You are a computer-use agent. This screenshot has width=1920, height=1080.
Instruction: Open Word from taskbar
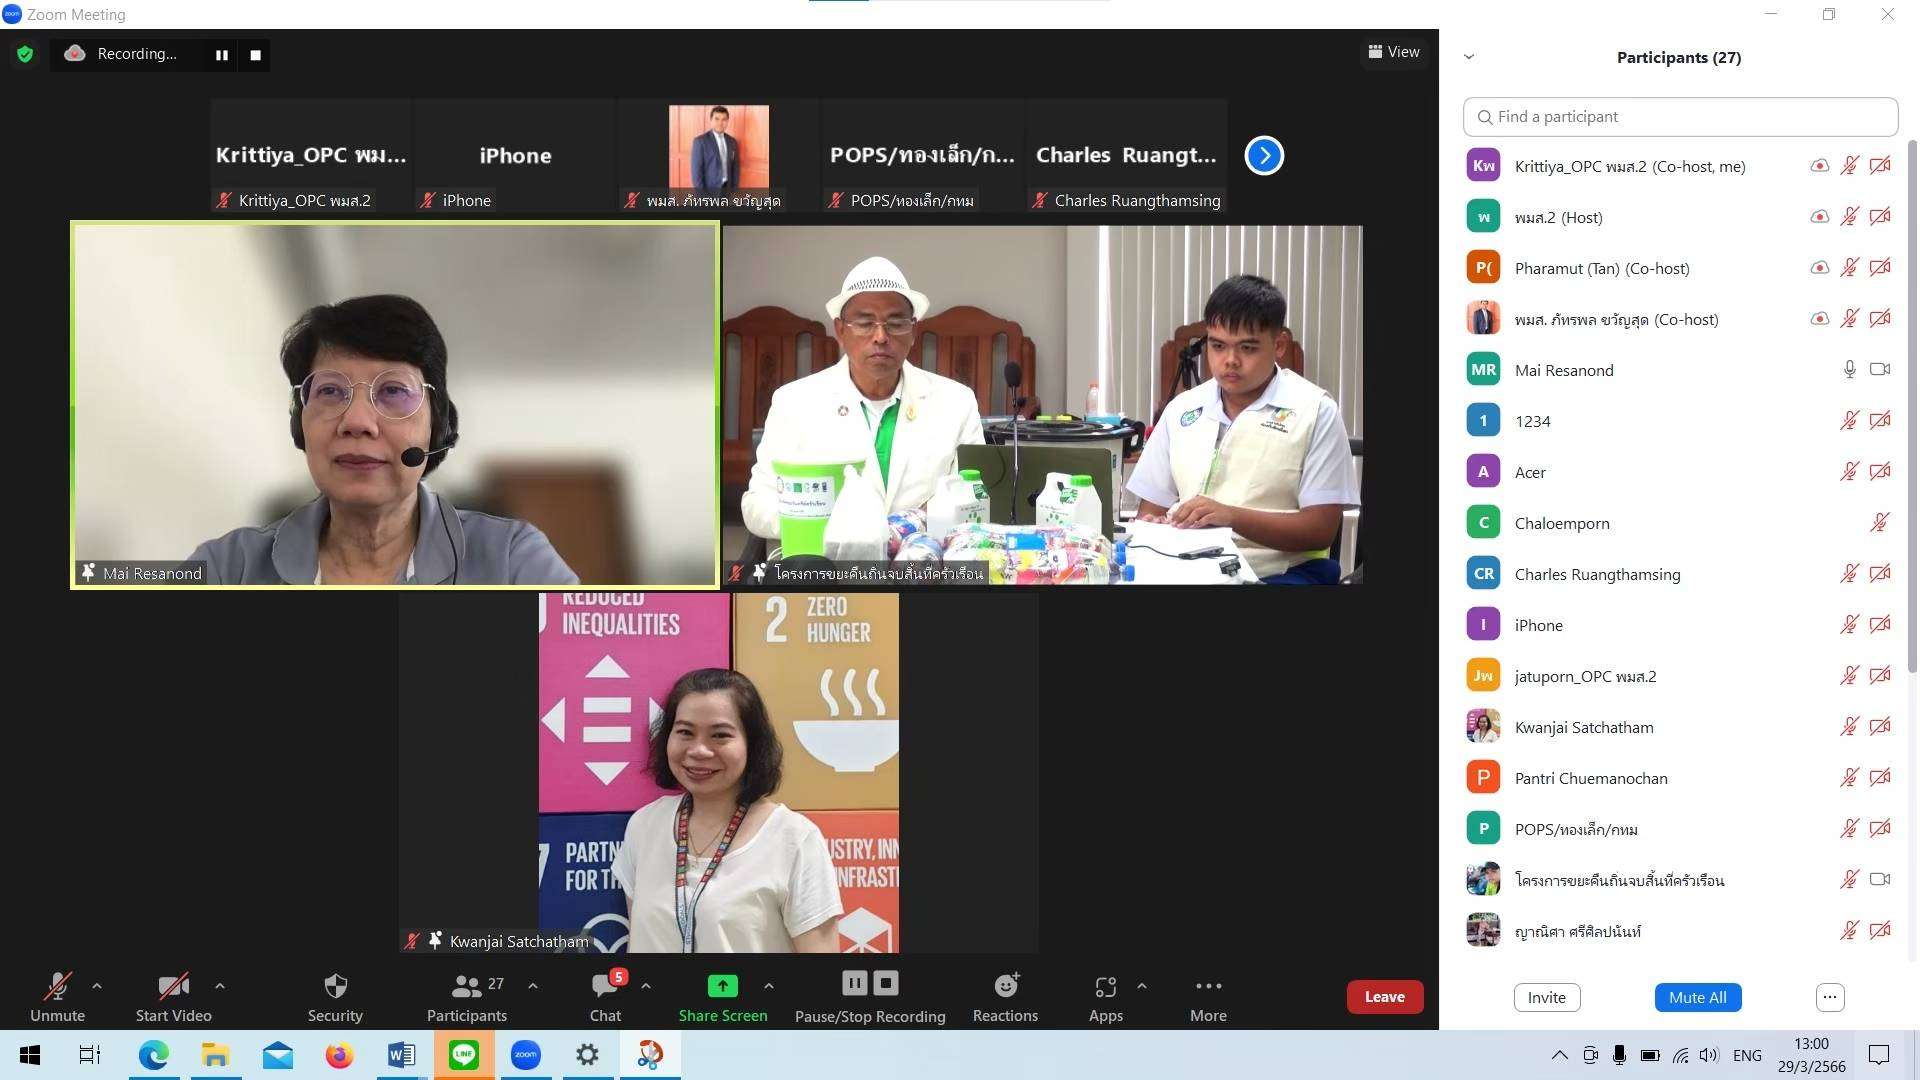[401, 1055]
